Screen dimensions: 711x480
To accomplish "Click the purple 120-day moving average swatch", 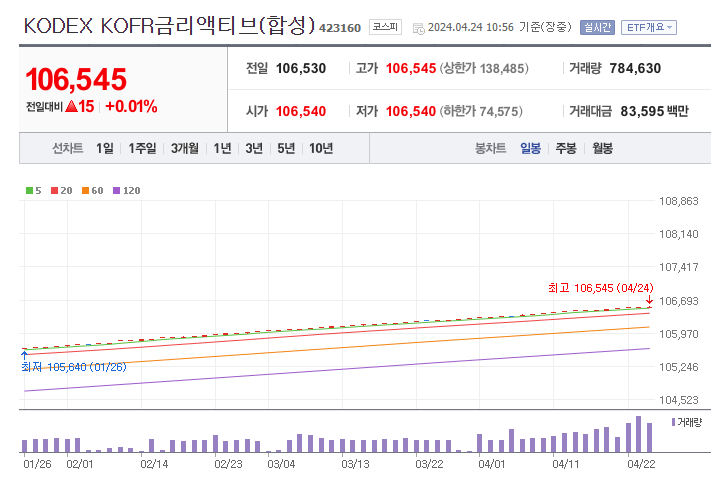I will pos(117,191).
